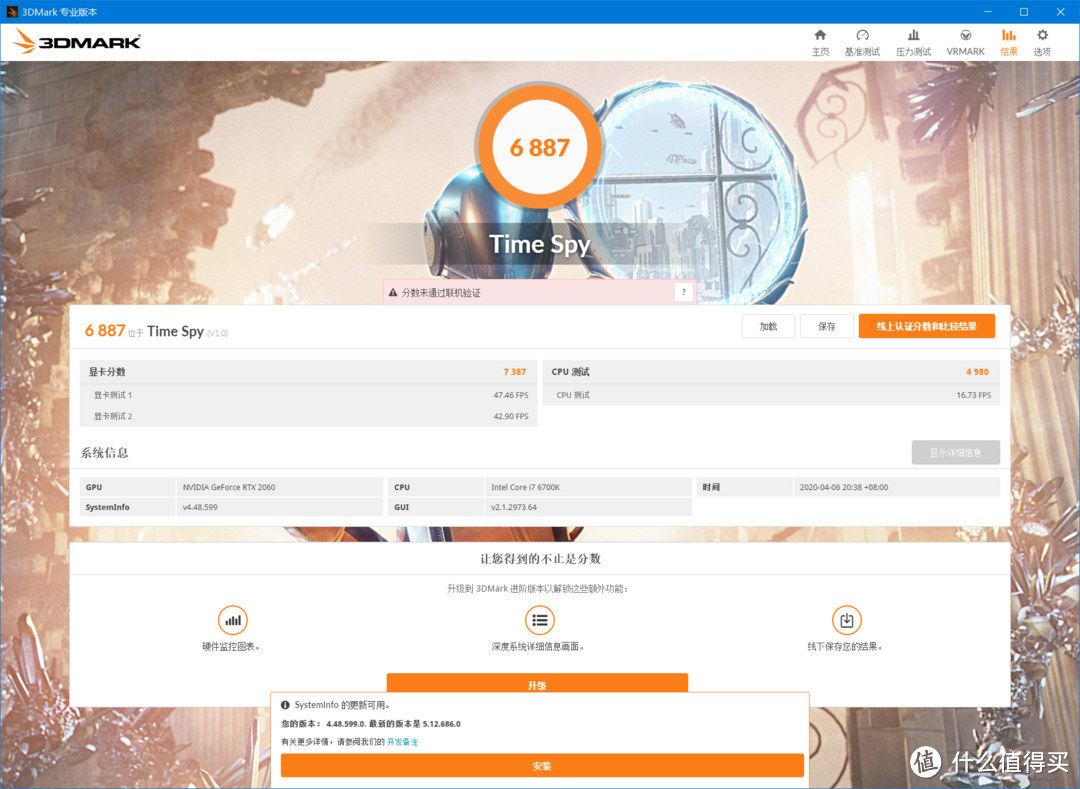Click the save results offline icon
Viewport: 1080px width, 789px height.
point(847,620)
